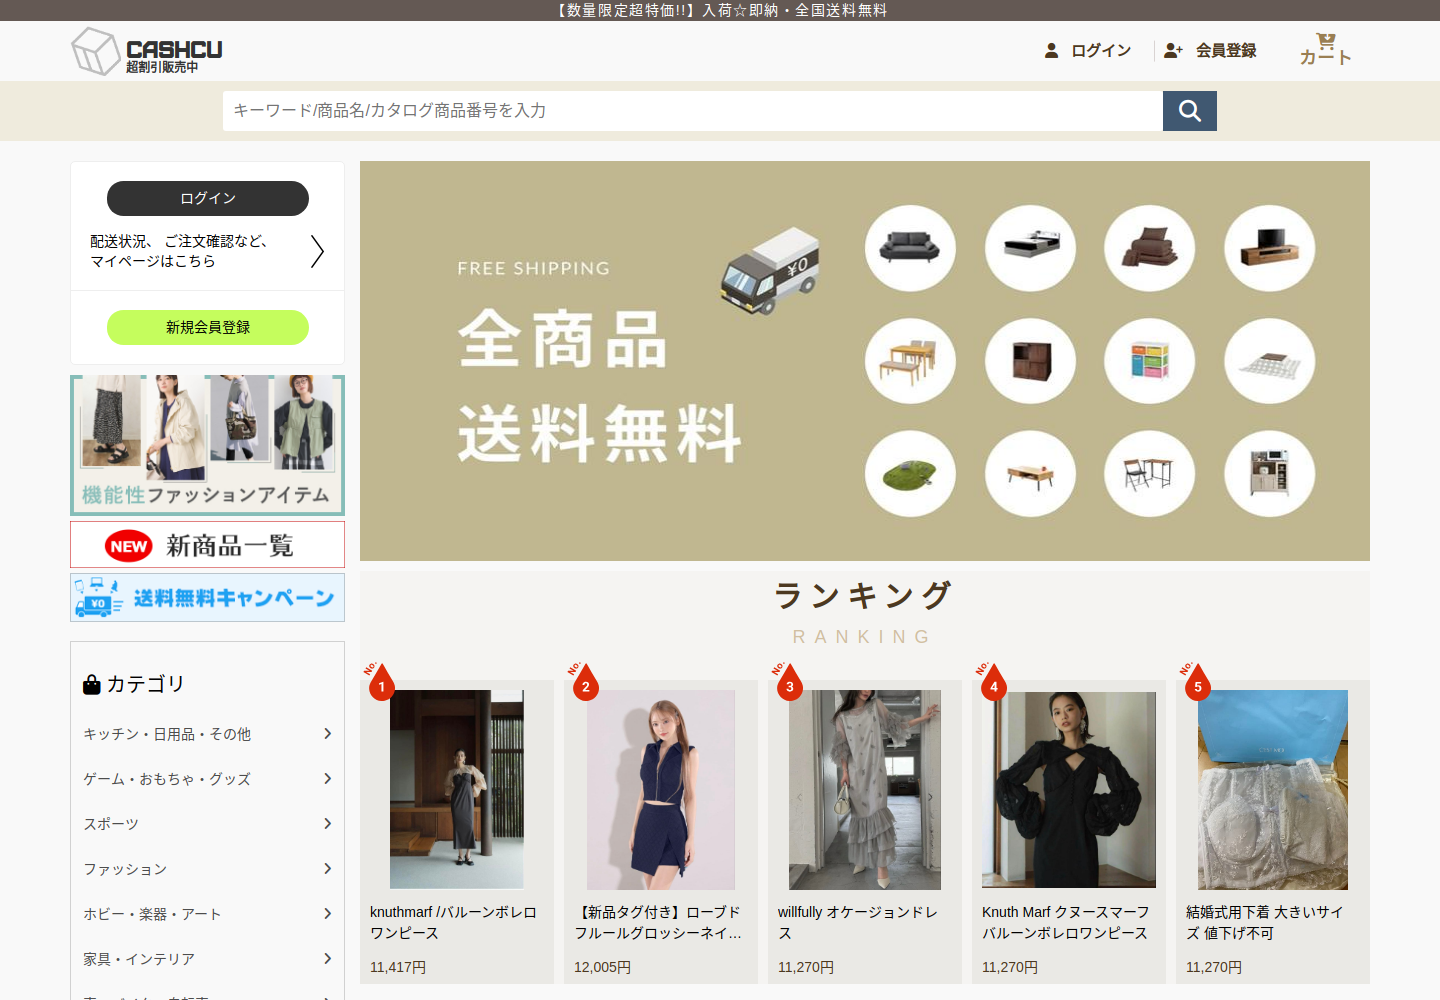Click the magnifier search button
This screenshot has height=1000, width=1440.
pyautogui.click(x=1190, y=111)
